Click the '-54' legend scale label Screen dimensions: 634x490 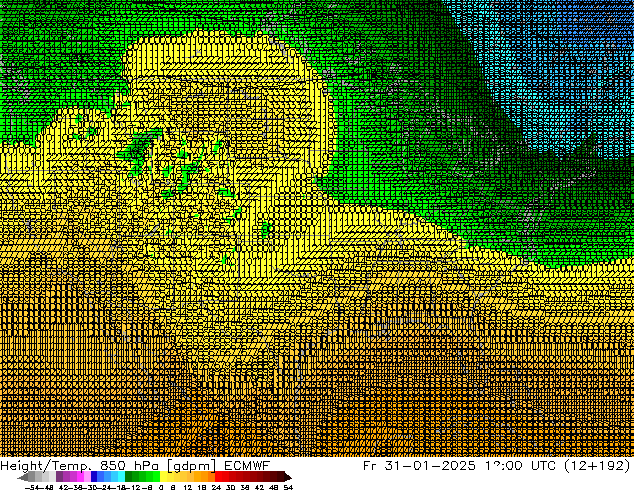pos(32,487)
